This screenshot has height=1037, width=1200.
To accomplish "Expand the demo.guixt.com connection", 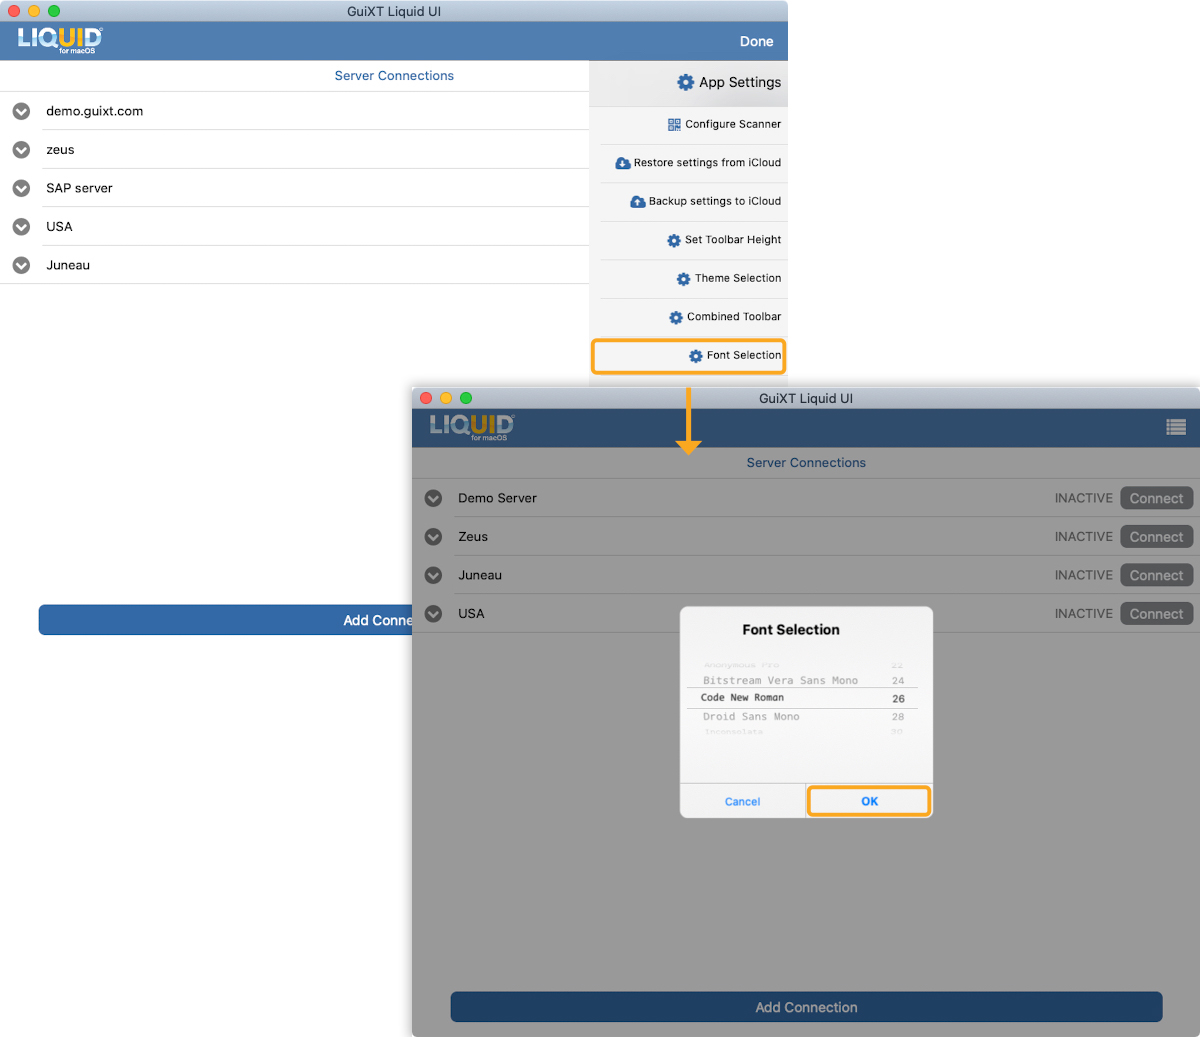I will point(21,111).
